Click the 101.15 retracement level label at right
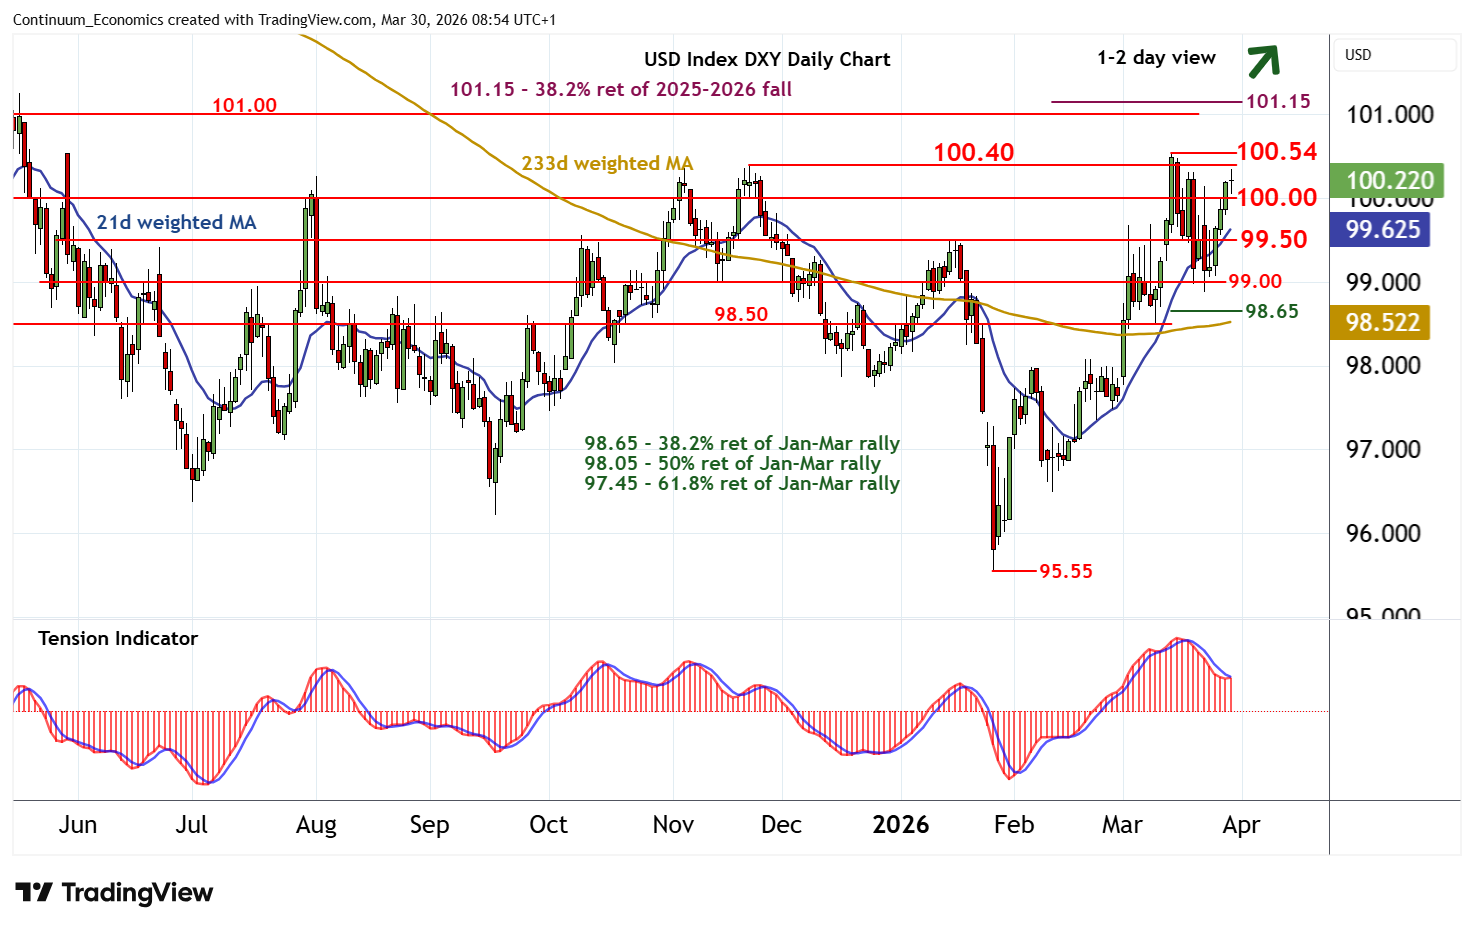 click(1278, 101)
